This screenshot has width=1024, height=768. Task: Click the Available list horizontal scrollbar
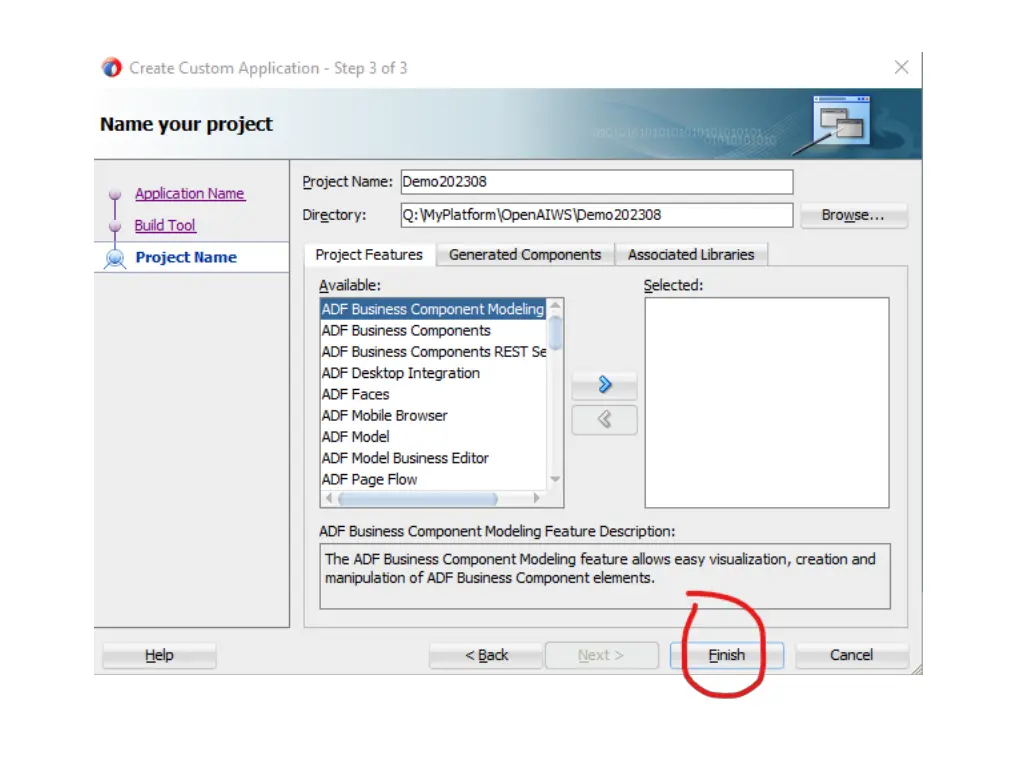pyautogui.click(x=420, y=499)
